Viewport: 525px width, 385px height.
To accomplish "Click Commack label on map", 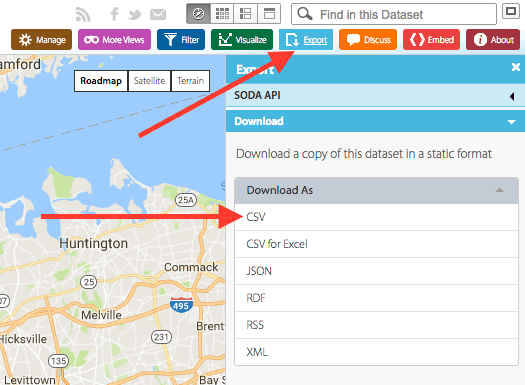I will click(x=191, y=267).
